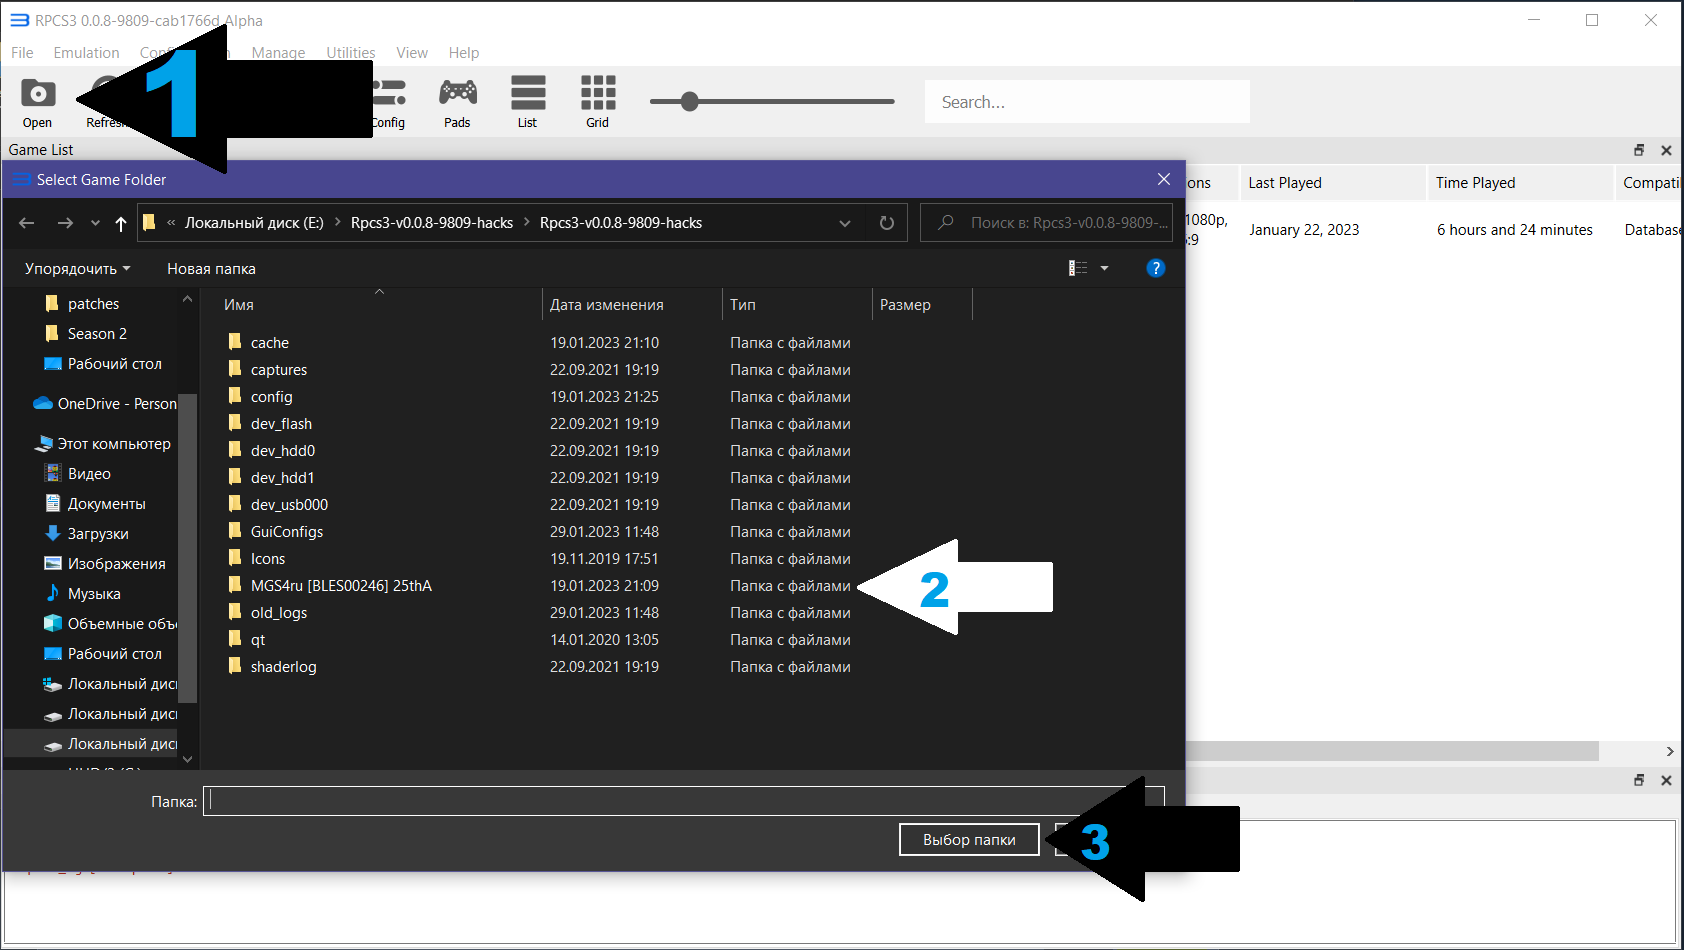The height and width of the screenshot is (950, 1684).
Task: Click the sidebar scrollbar down arrow
Action: click(x=188, y=759)
